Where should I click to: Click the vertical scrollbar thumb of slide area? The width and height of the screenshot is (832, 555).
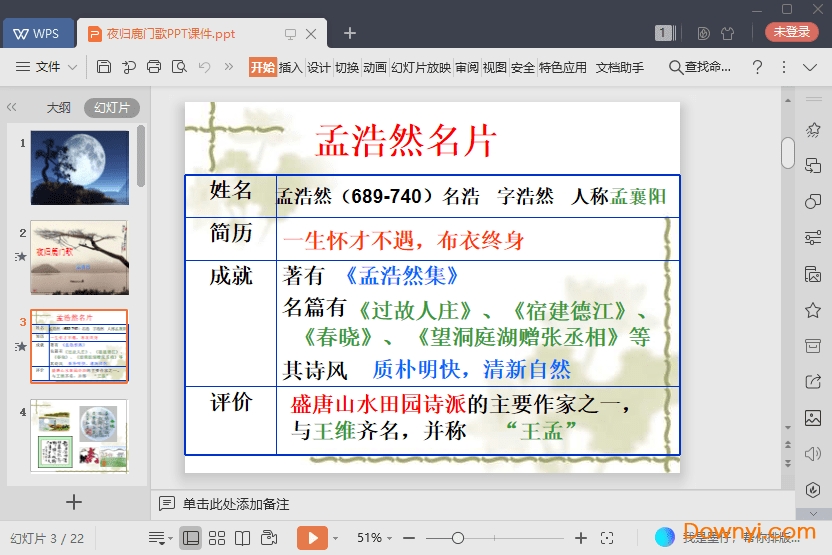tap(788, 153)
